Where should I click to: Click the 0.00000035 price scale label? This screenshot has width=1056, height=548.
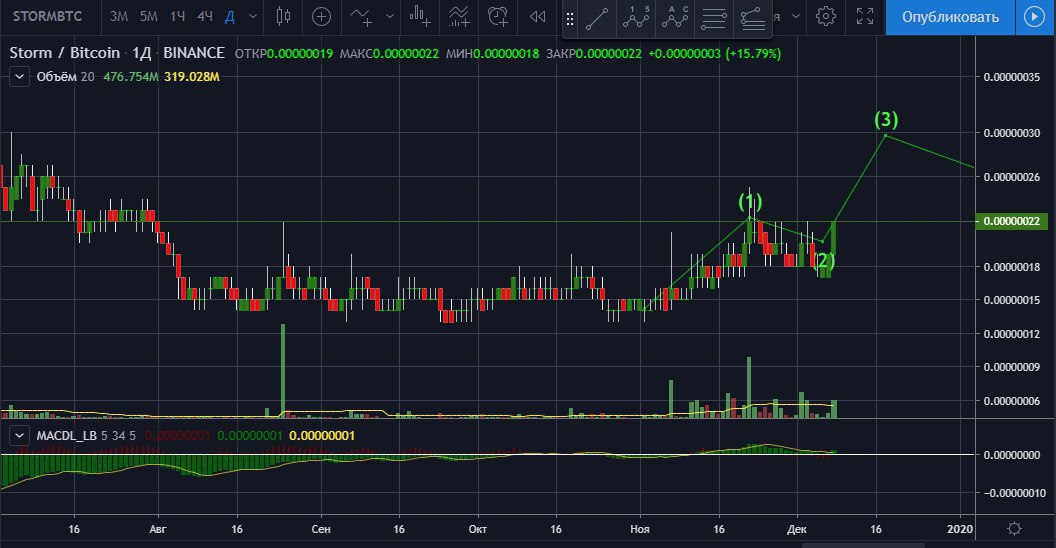pos(1012,77)
